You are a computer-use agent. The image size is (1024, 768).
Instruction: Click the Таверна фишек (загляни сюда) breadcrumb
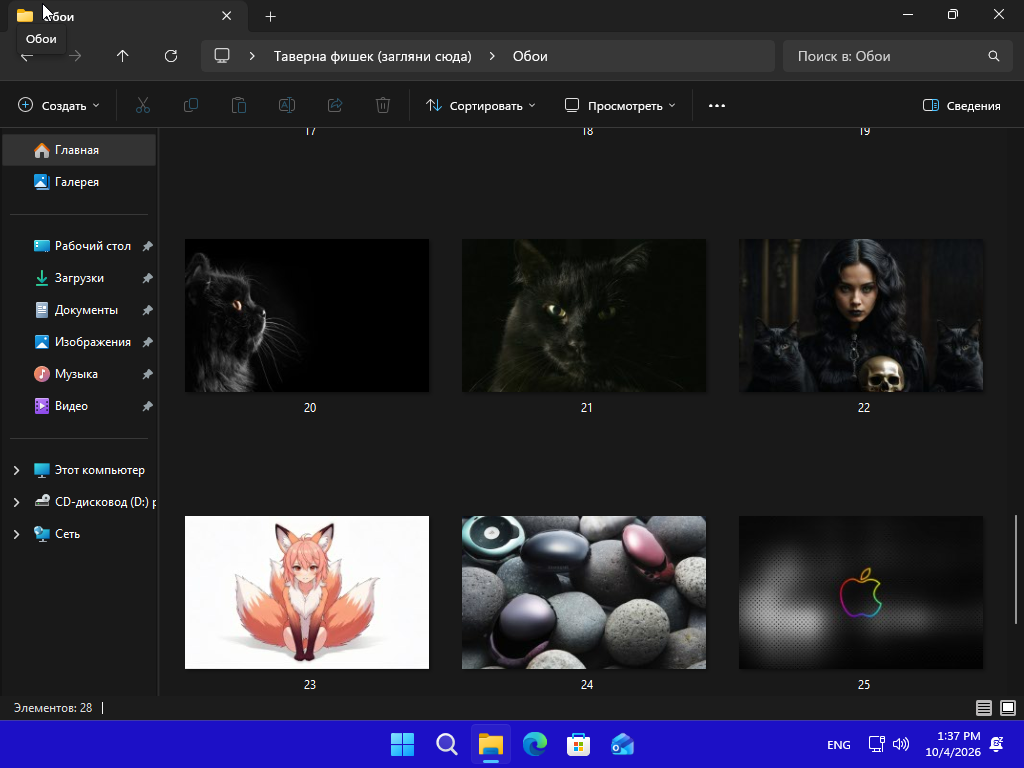pyautogui.click(x=372, y=56)
